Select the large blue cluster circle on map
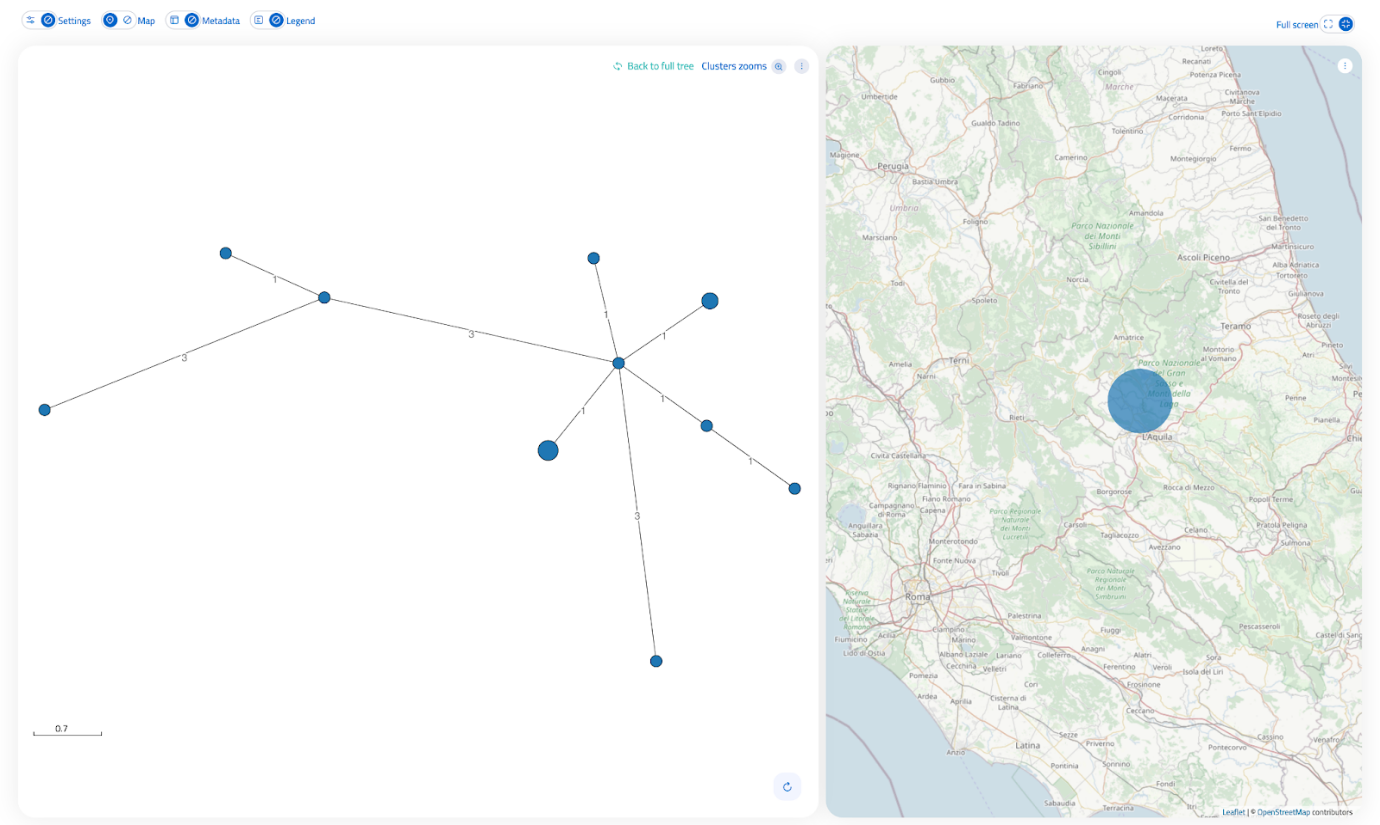The image size is (1380, 825). click(1138, 400)
